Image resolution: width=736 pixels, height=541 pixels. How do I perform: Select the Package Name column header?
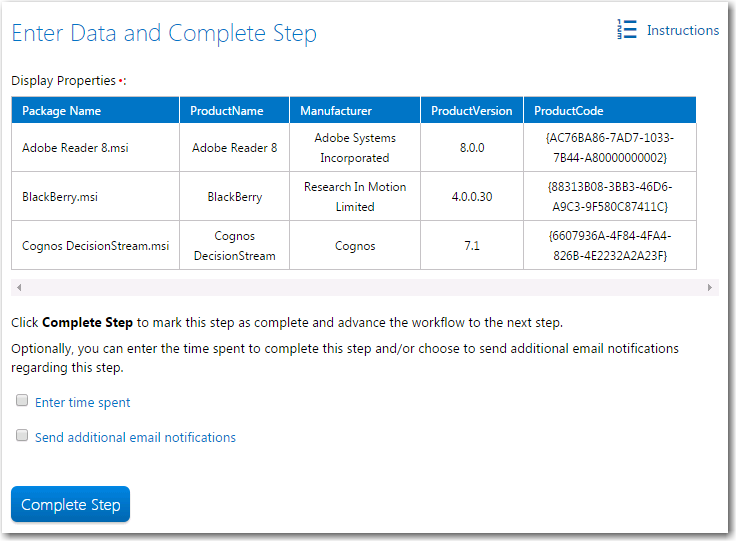click(x=95, y=110)
